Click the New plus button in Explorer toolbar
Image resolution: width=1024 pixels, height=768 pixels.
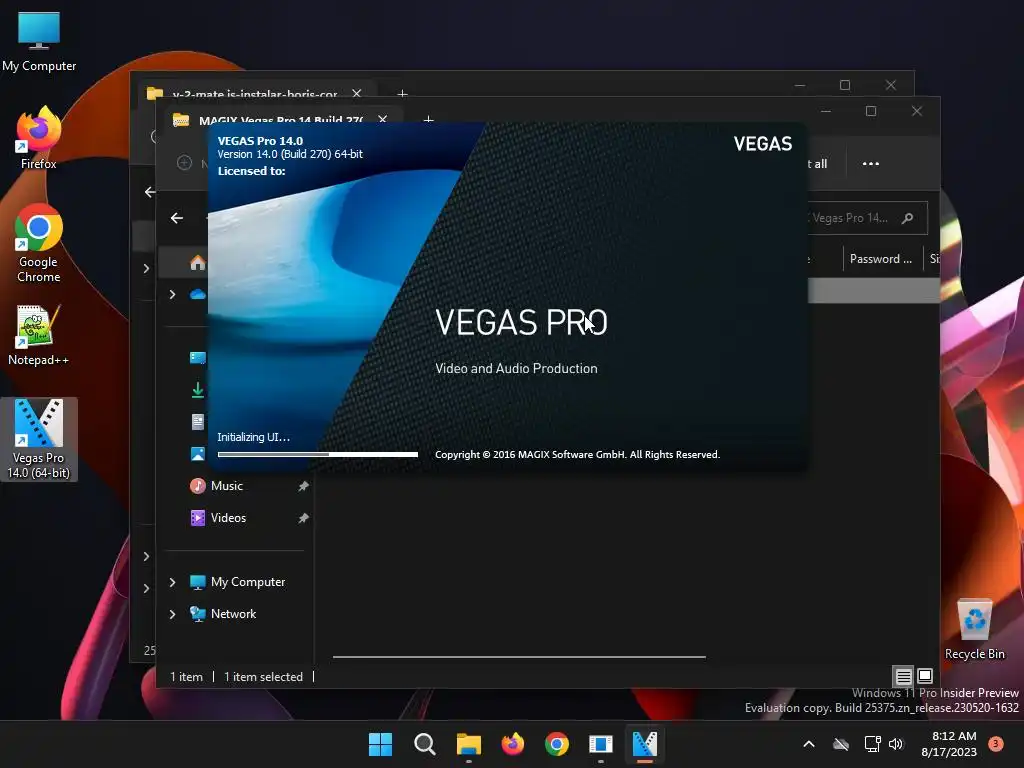[x=185, y=163]
